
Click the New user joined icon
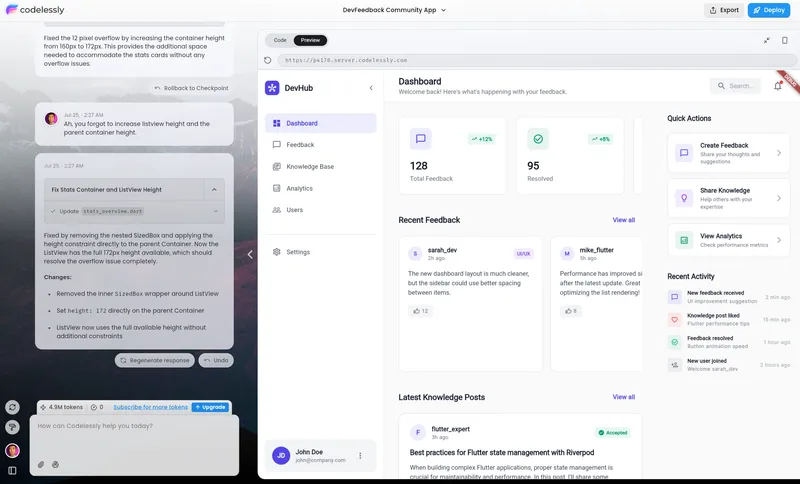[674, 365]
